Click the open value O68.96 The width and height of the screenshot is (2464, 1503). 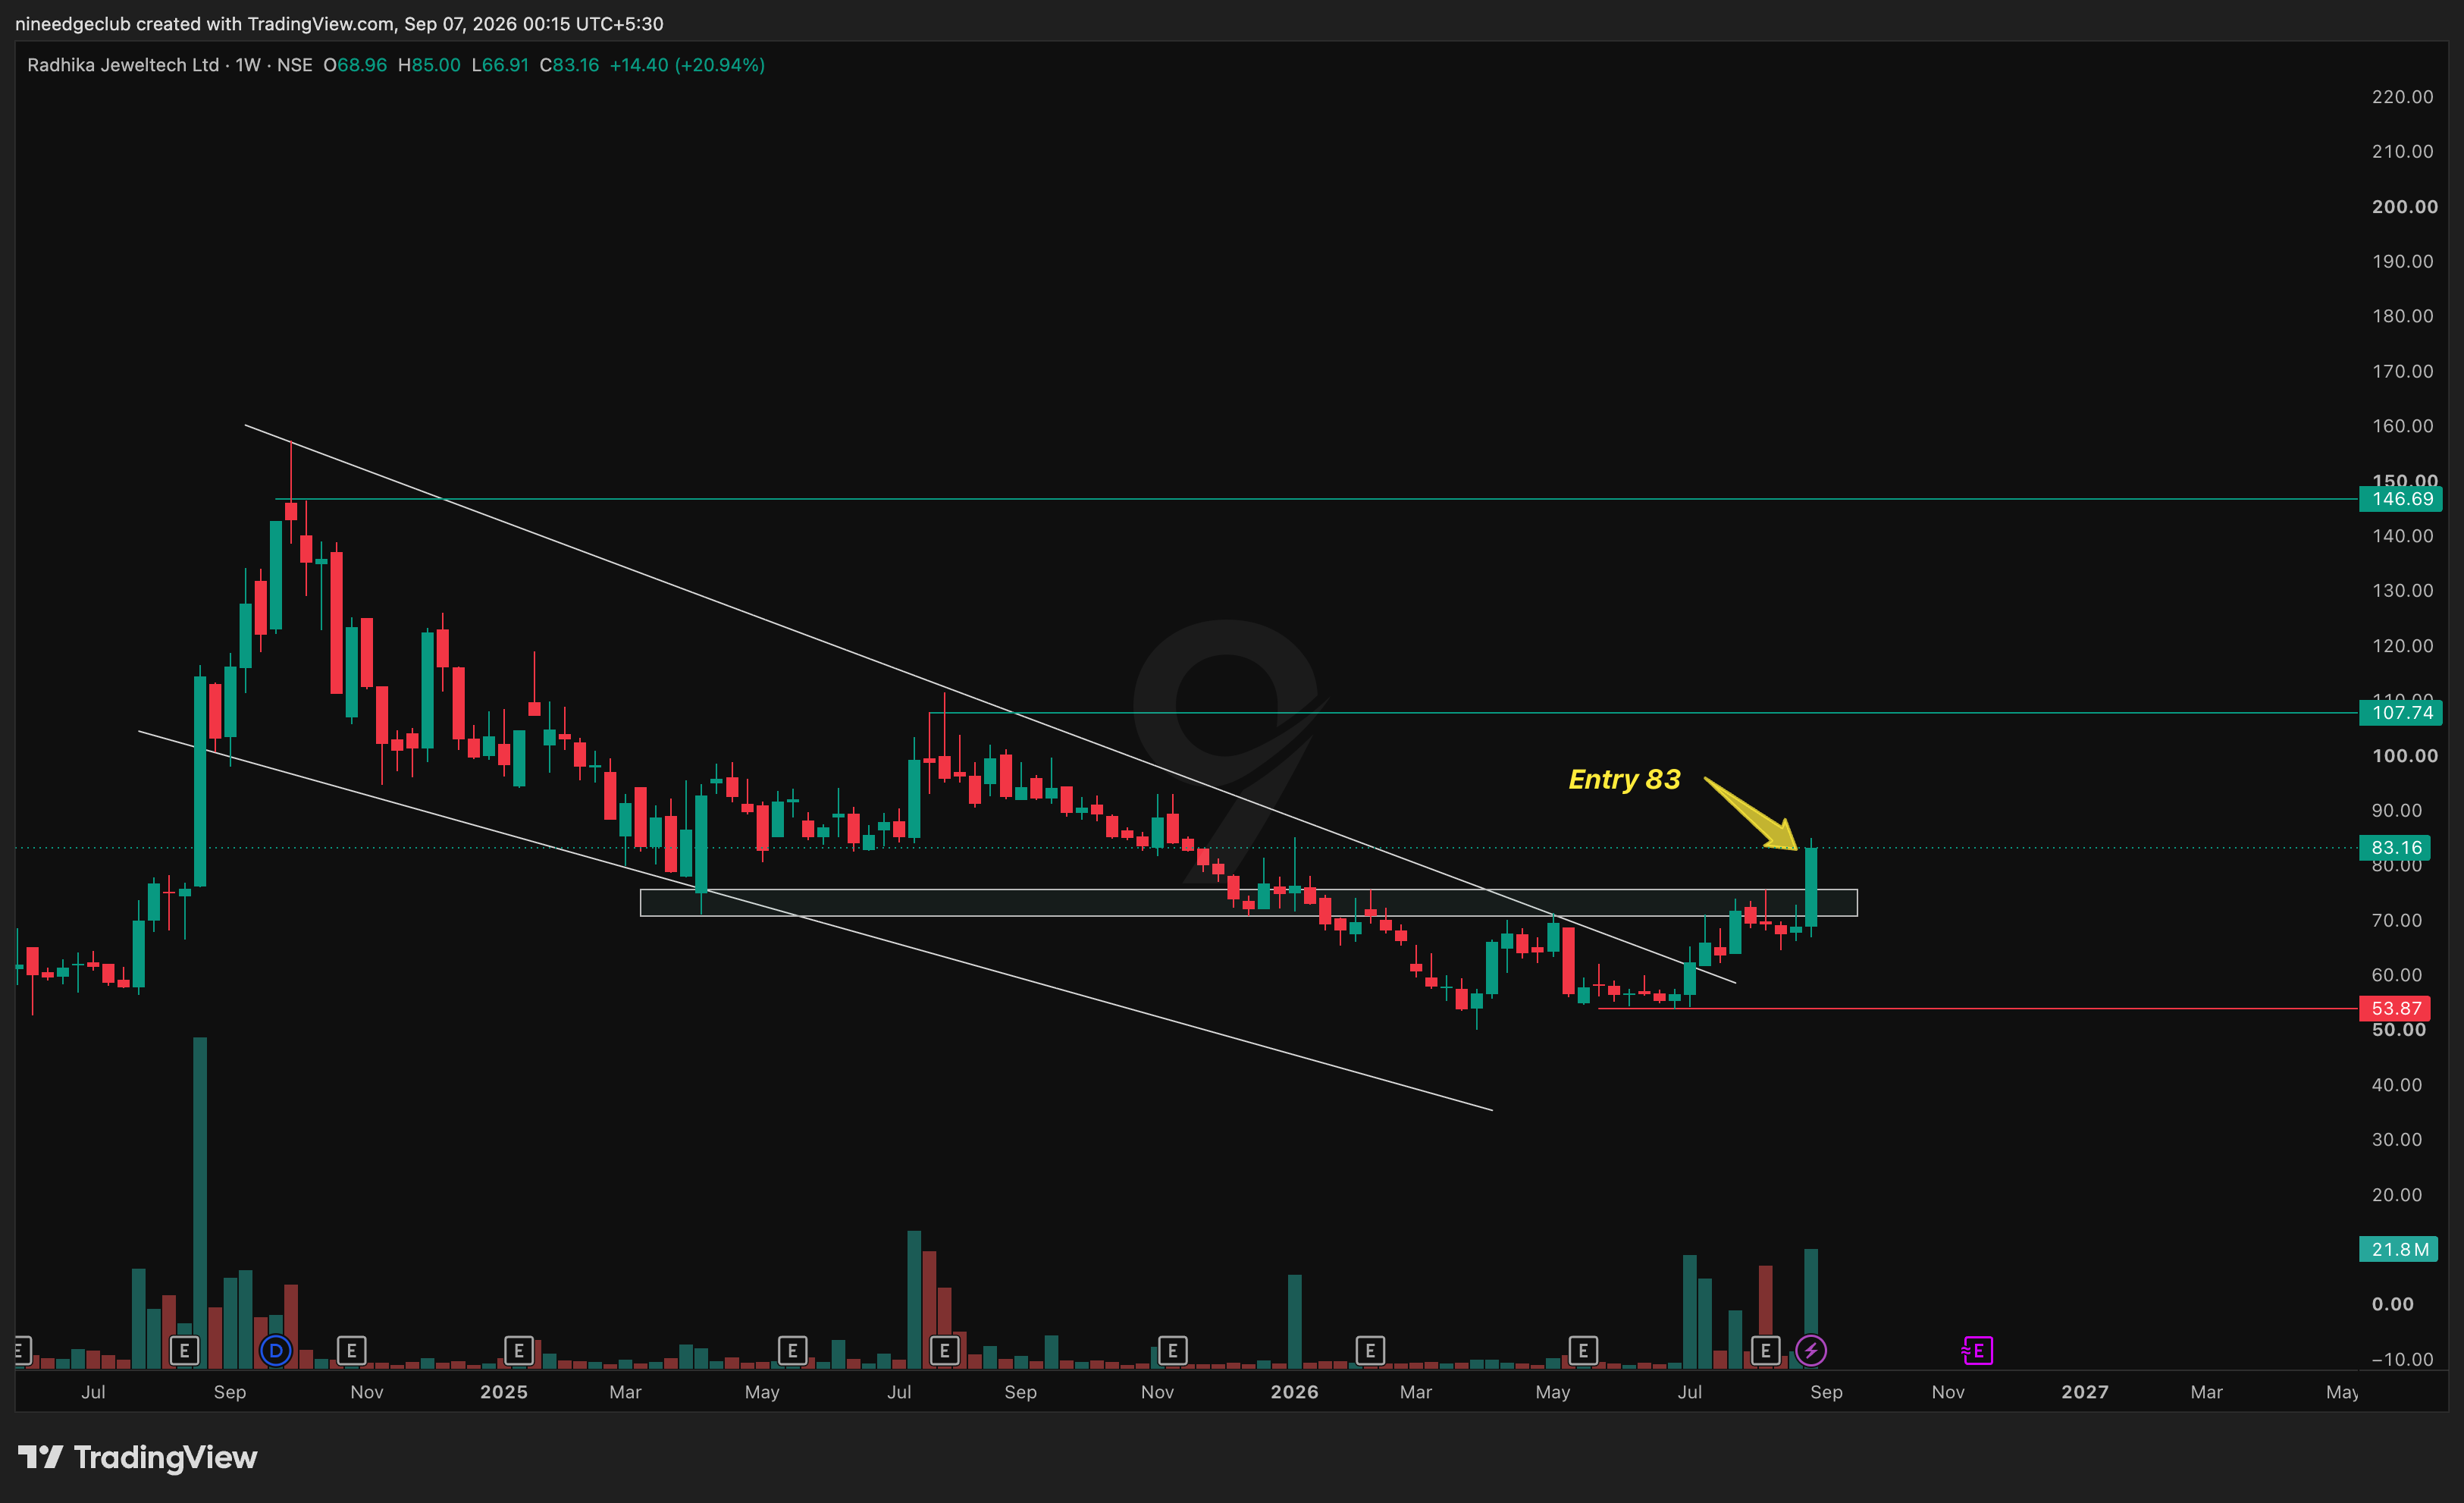355,65
